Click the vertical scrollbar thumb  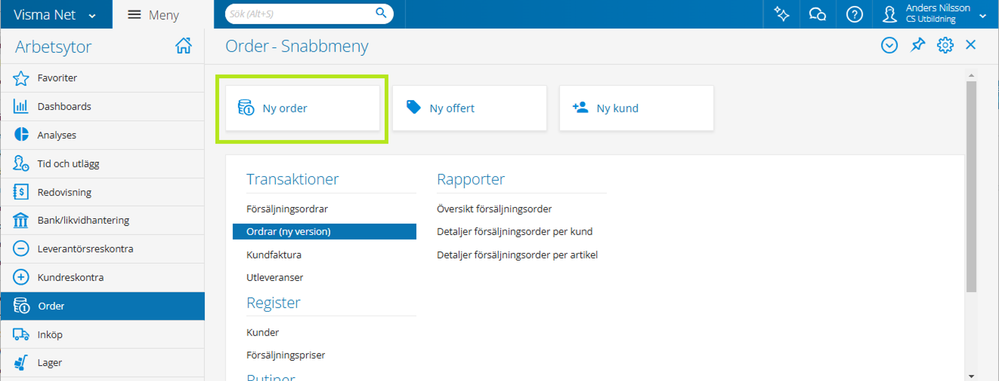coord(971,186)
